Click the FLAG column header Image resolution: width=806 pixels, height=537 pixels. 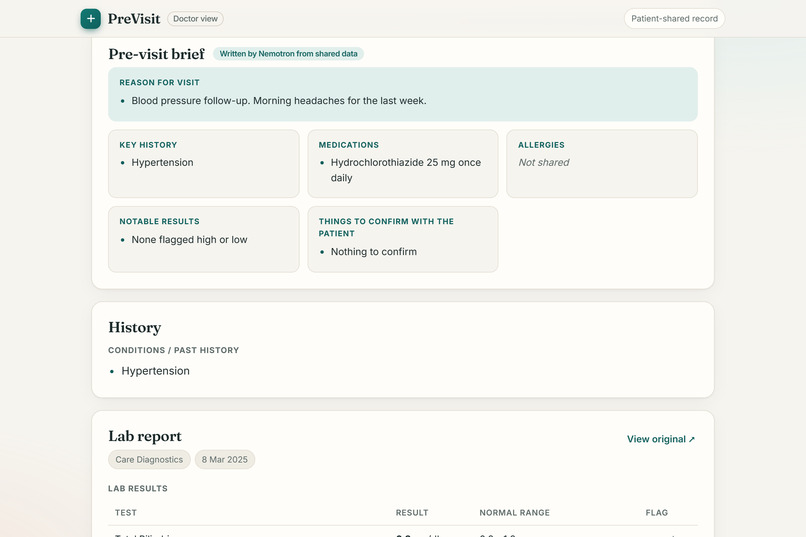[656, 512]
